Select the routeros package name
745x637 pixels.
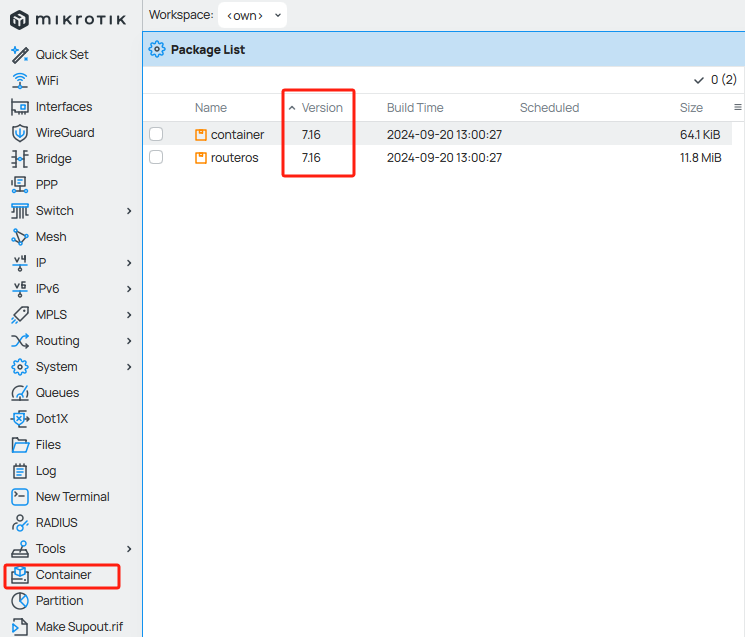tap(235, 158)
